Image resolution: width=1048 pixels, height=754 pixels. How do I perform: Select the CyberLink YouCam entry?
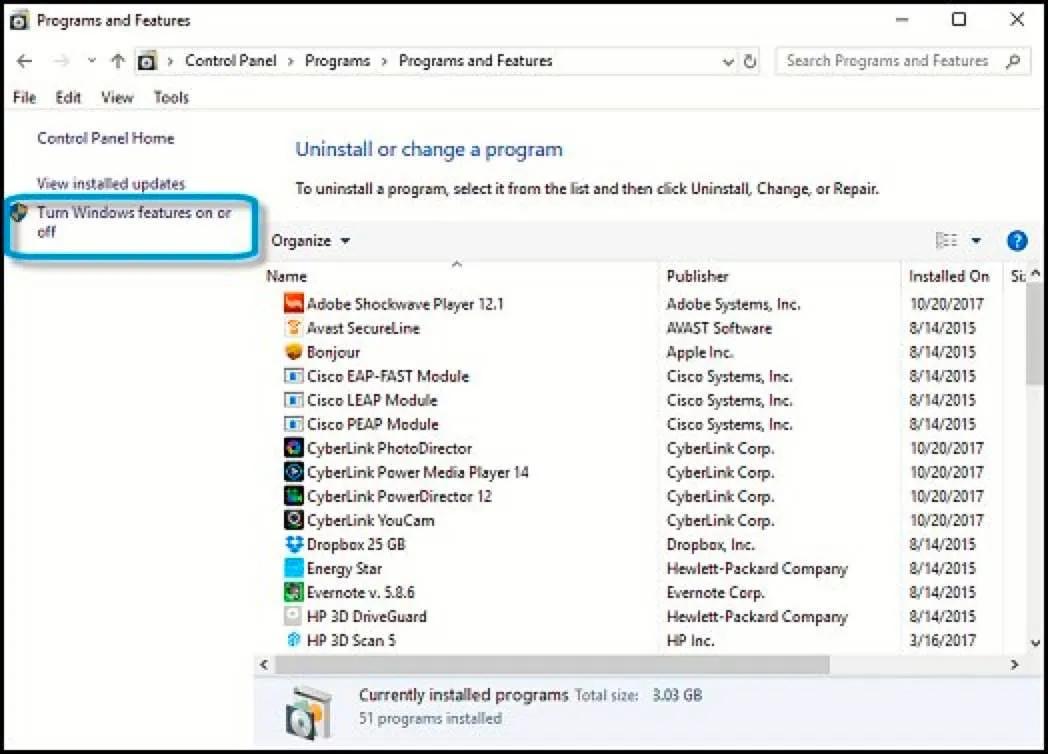[370, 521]
